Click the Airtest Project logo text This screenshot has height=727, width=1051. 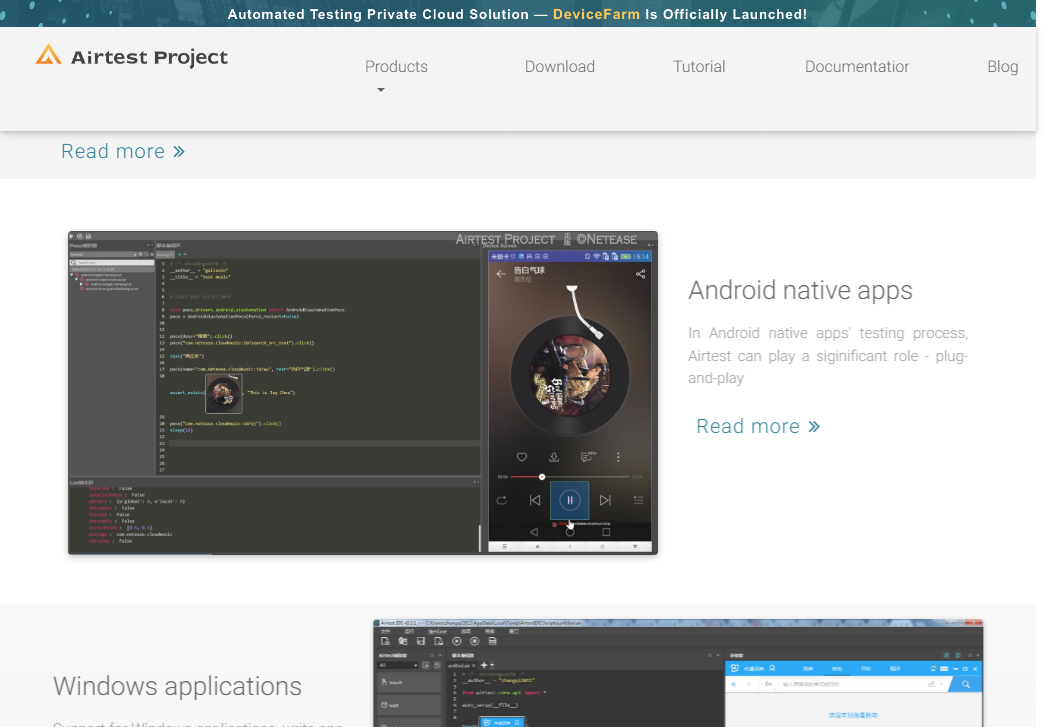point(149,58)
